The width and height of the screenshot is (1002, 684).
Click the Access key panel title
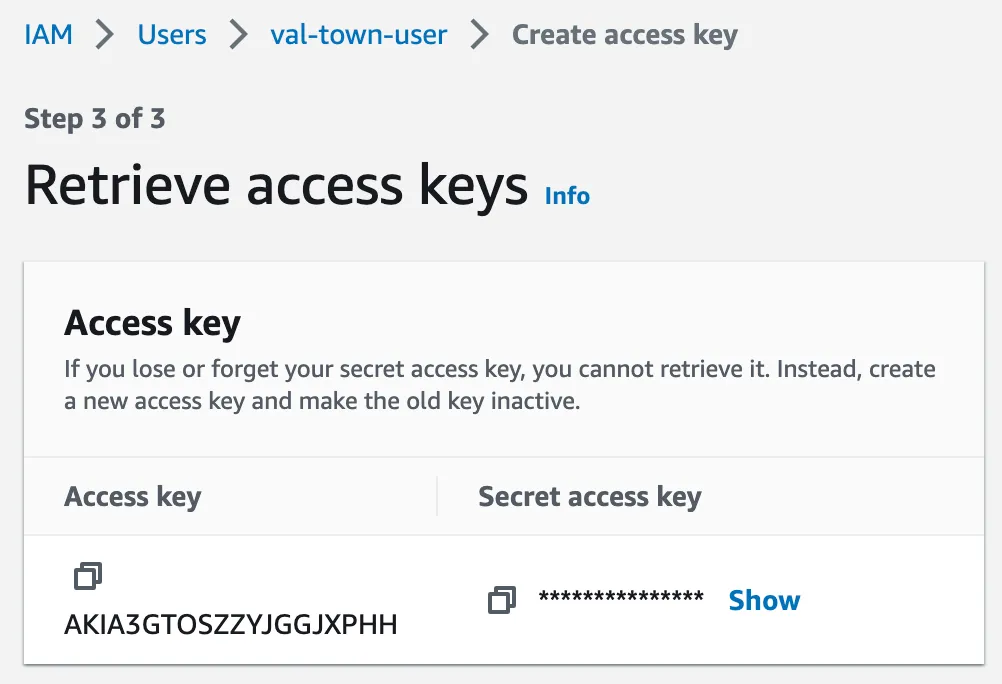(x=152, y=324)
